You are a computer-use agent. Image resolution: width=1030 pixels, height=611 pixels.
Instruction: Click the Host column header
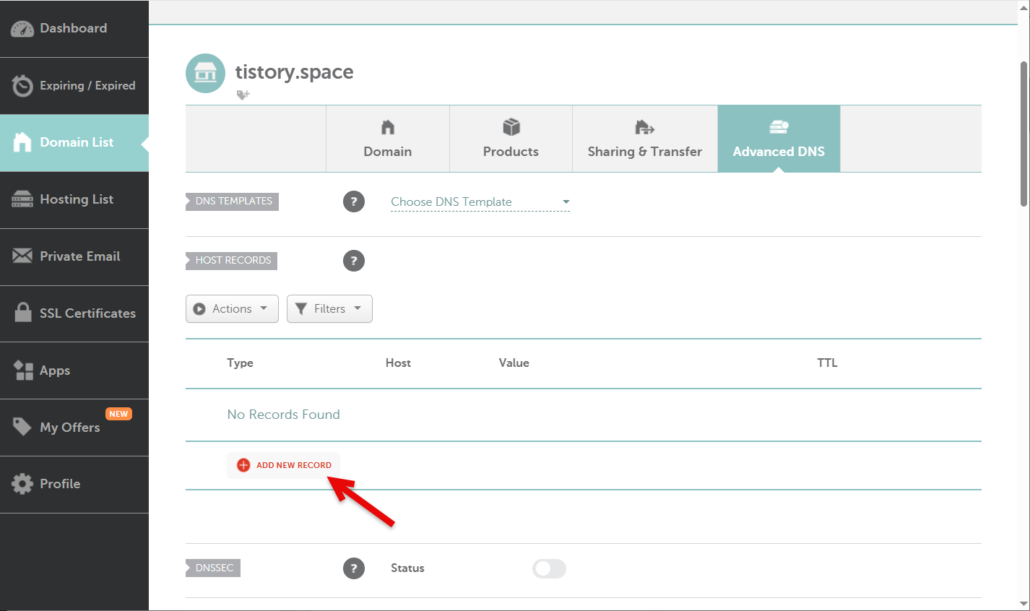coord(398,363)
